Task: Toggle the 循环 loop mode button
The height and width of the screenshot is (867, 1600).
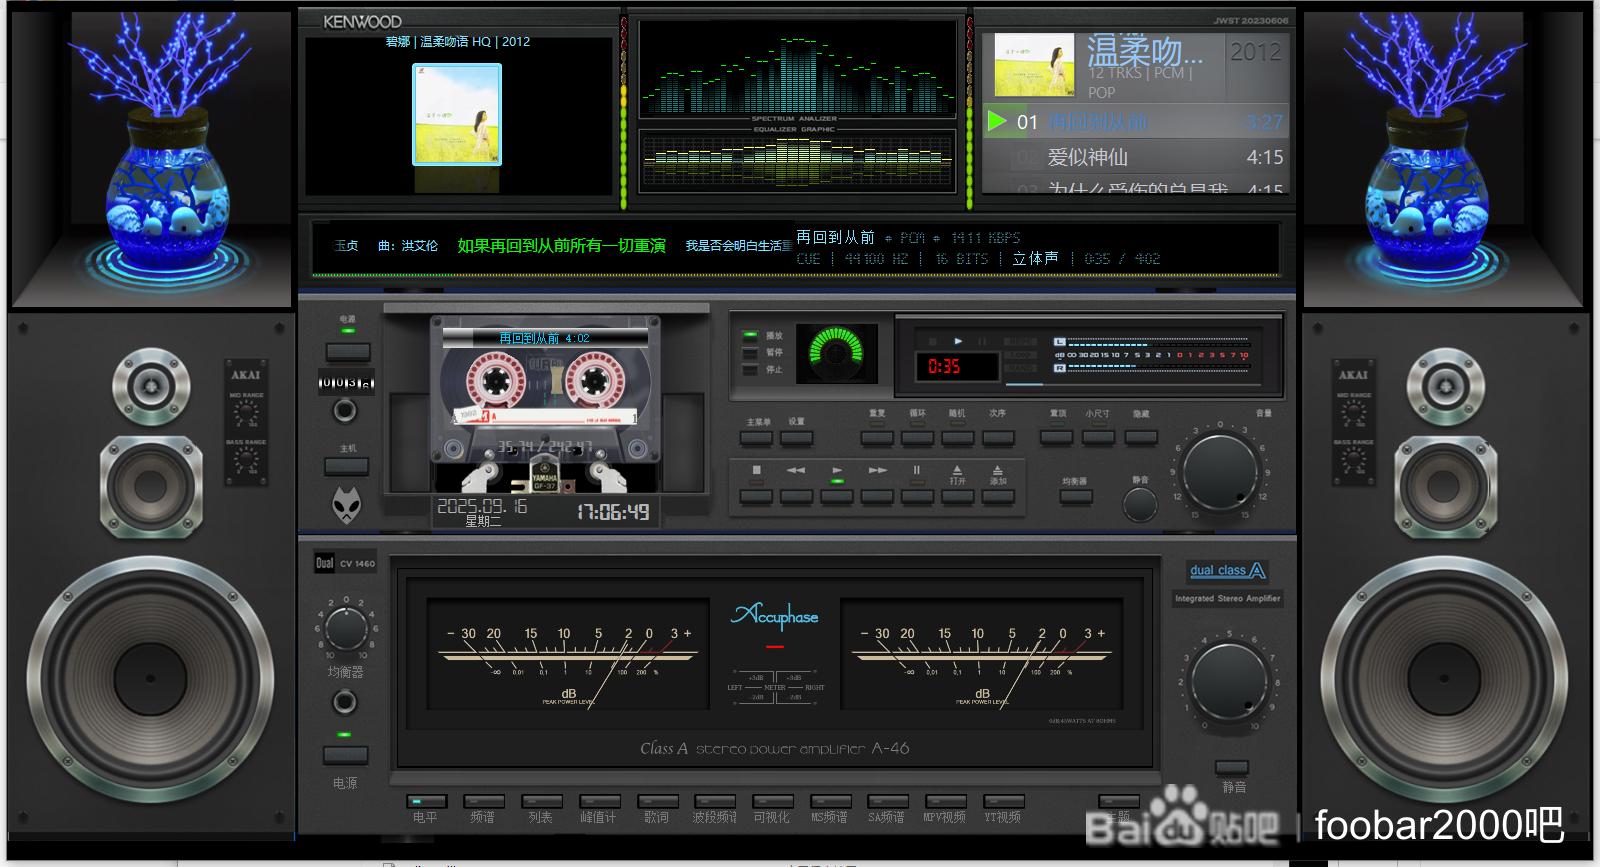Action: pyautogui.click(x=917, y=437)
